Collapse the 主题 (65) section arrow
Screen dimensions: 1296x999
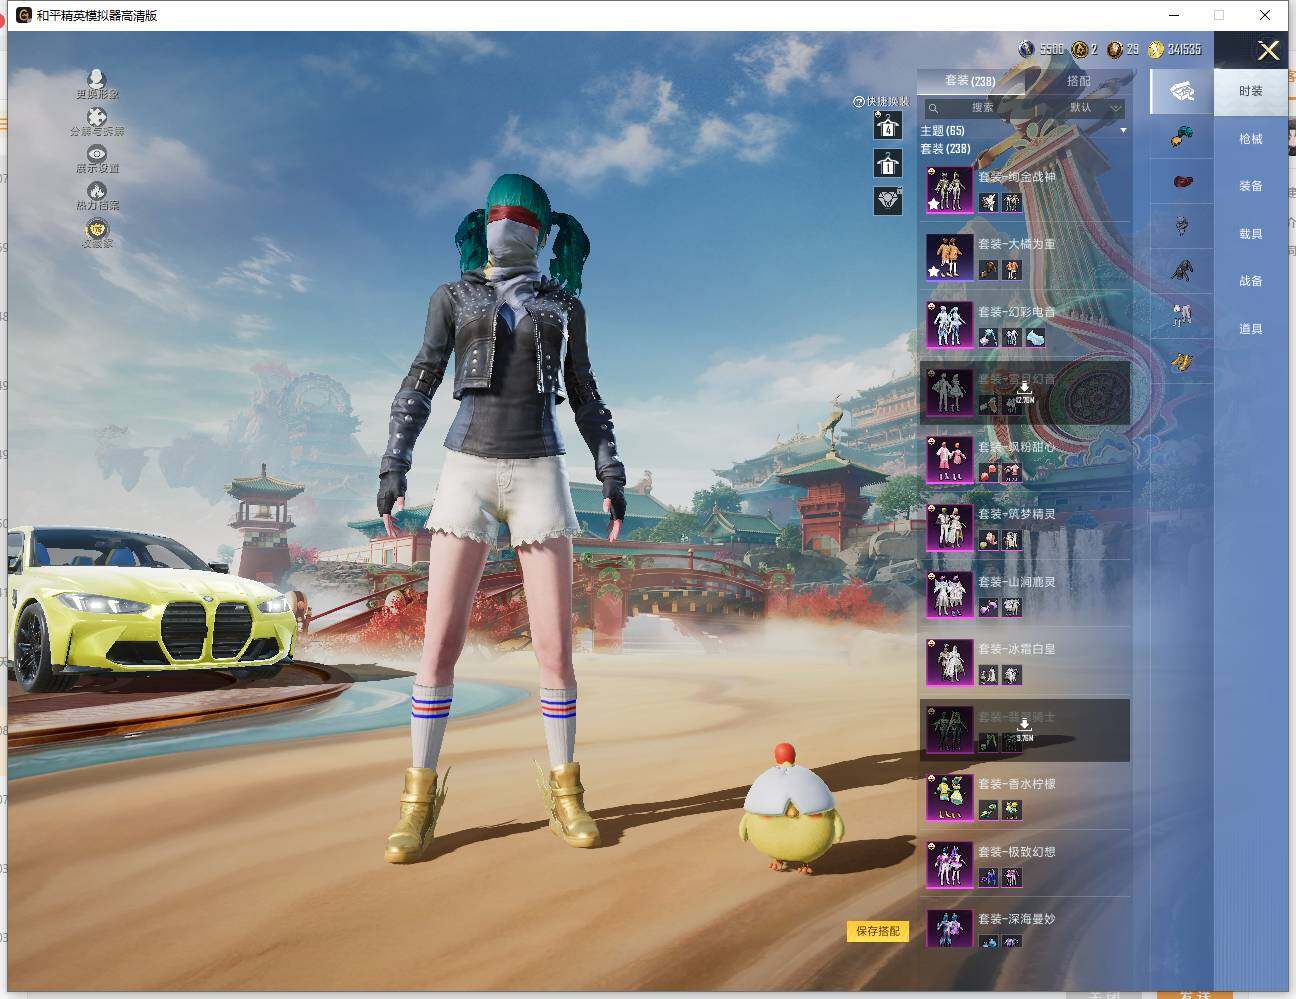tap(1123, 131)
